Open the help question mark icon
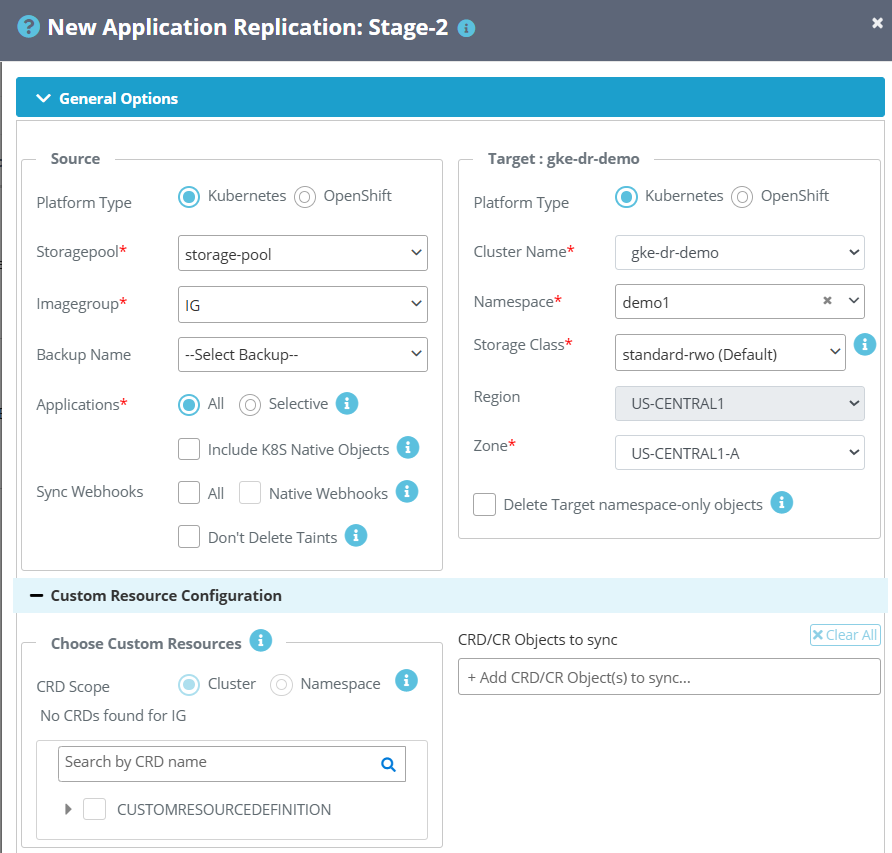 click(28, 27)
